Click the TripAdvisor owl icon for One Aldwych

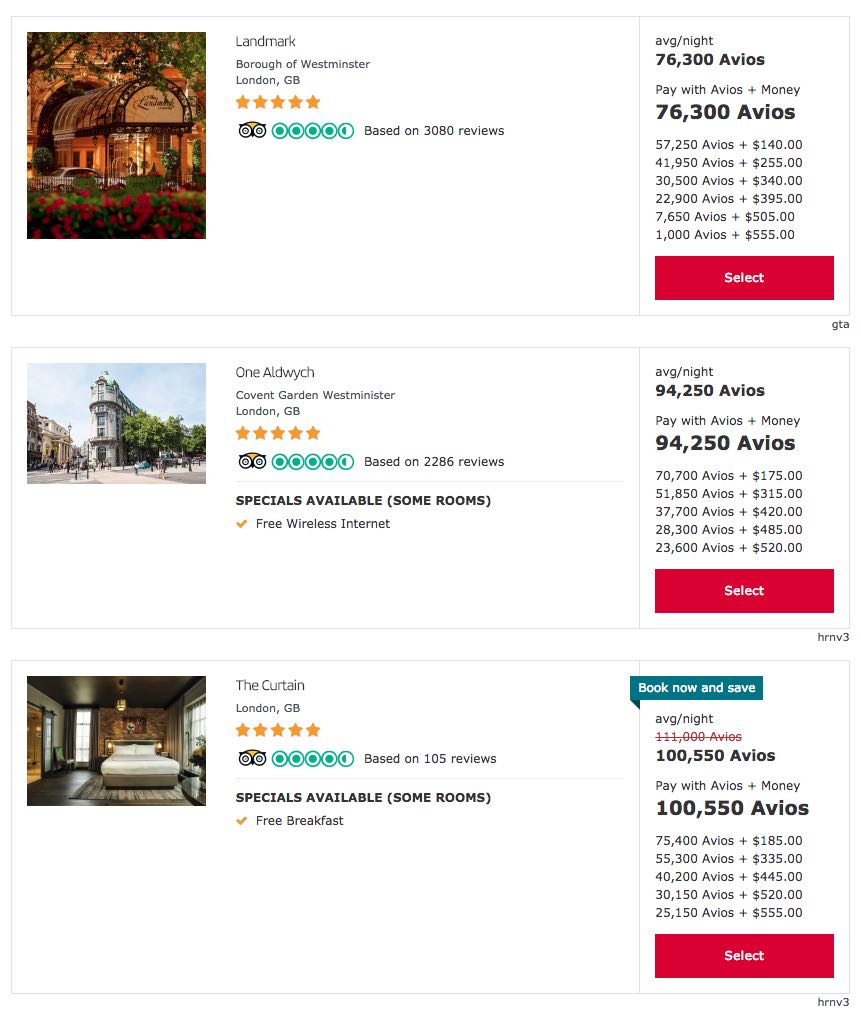point(252,462)
